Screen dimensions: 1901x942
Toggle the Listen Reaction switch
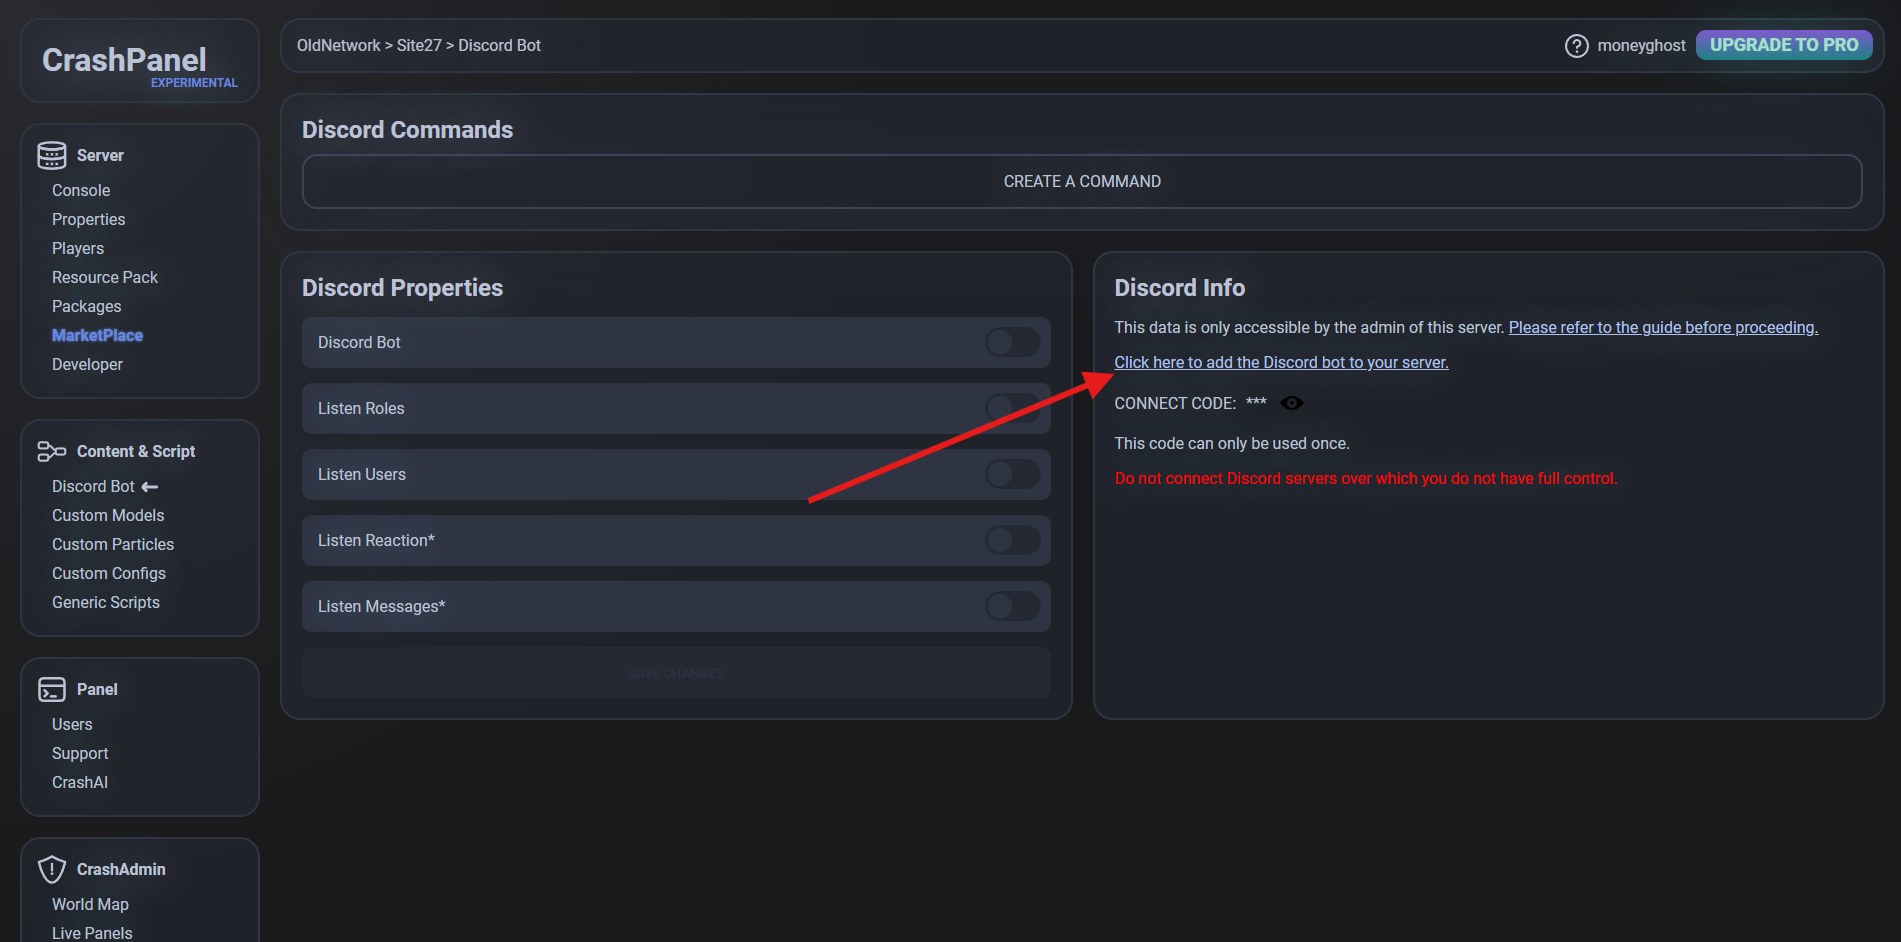point(1012,540)
